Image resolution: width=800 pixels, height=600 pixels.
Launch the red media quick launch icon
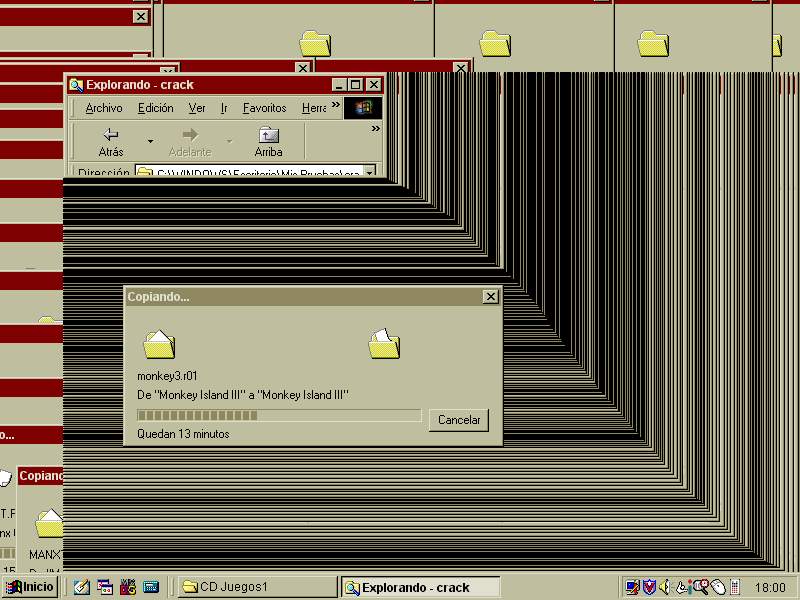[128, 587]
